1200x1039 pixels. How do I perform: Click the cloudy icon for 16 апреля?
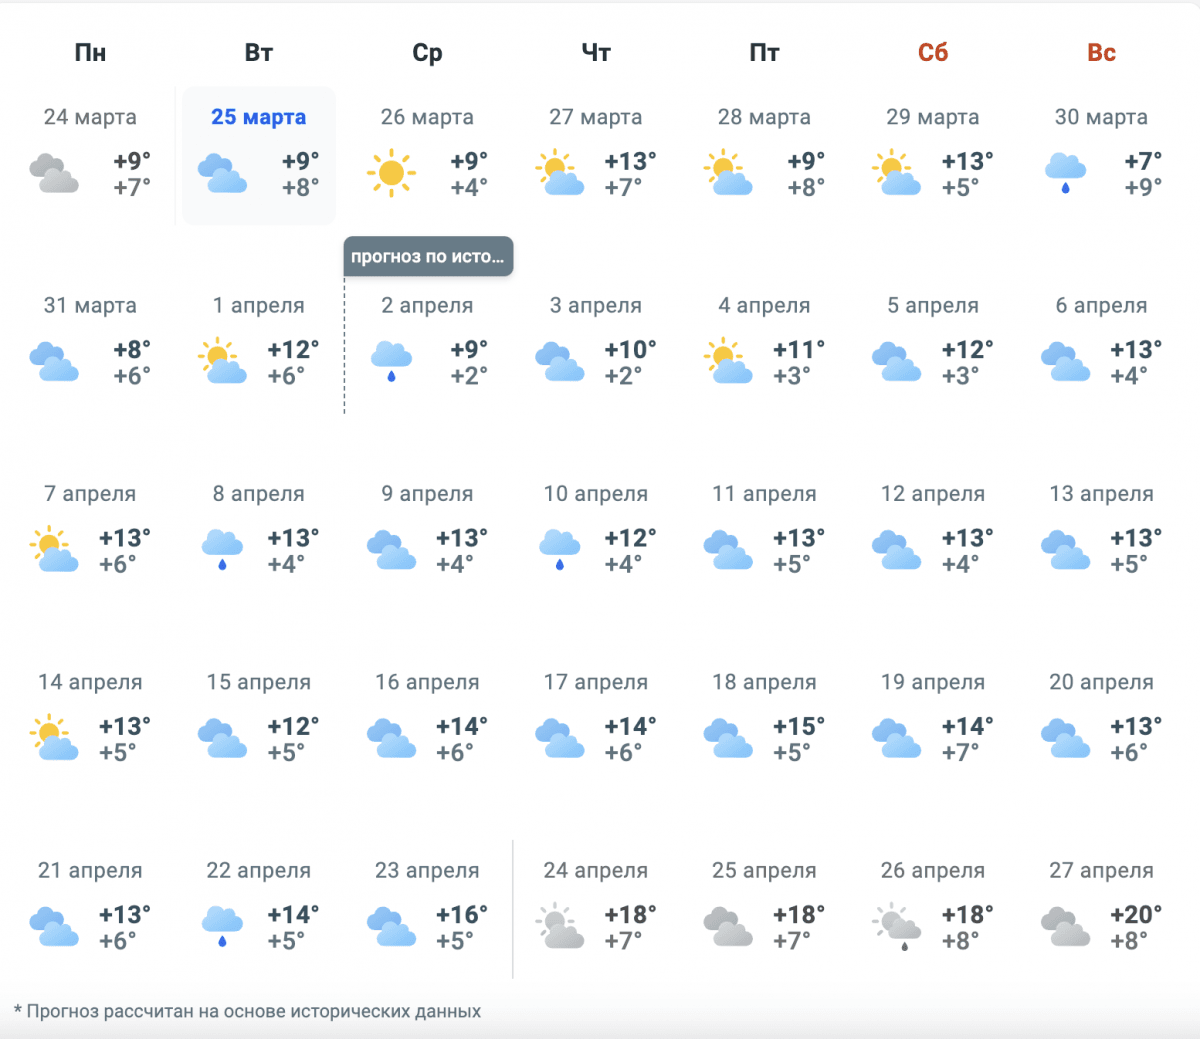click(391, 738)
